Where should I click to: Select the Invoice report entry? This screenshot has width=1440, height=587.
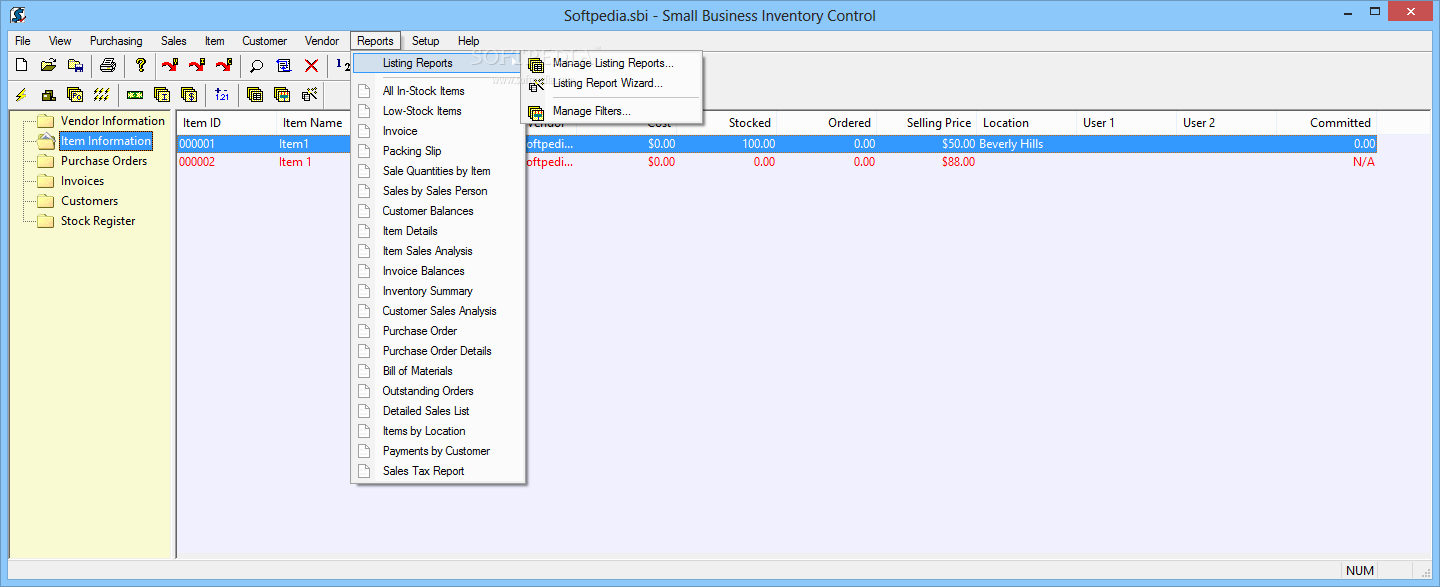[438, 131]
